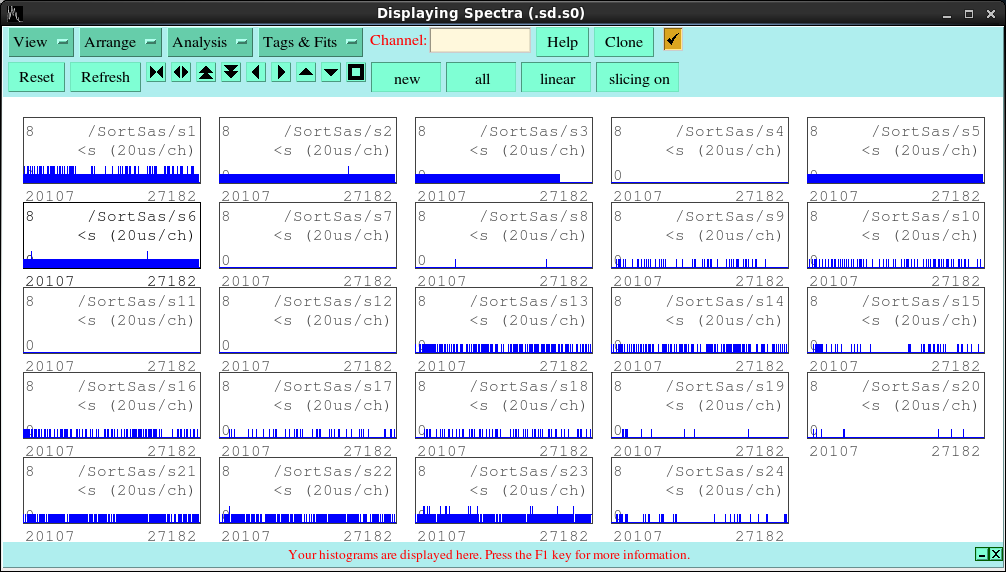This screenshot has width=1006, height=572.
Task: Click the horizontal expand (outward arrows) icon
Action: (x=181, y=73)
